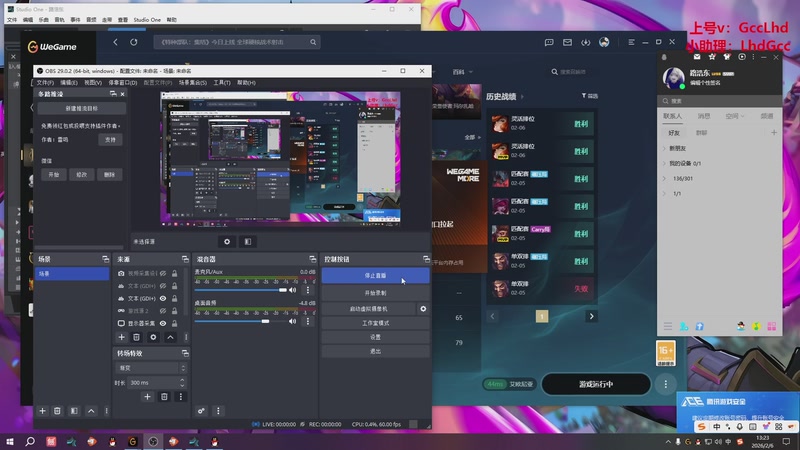Image resolution: width=800 pixels, height=450 pixels.
Task: Click filters icon below OBS preview
Action: (x=248, y=242)
